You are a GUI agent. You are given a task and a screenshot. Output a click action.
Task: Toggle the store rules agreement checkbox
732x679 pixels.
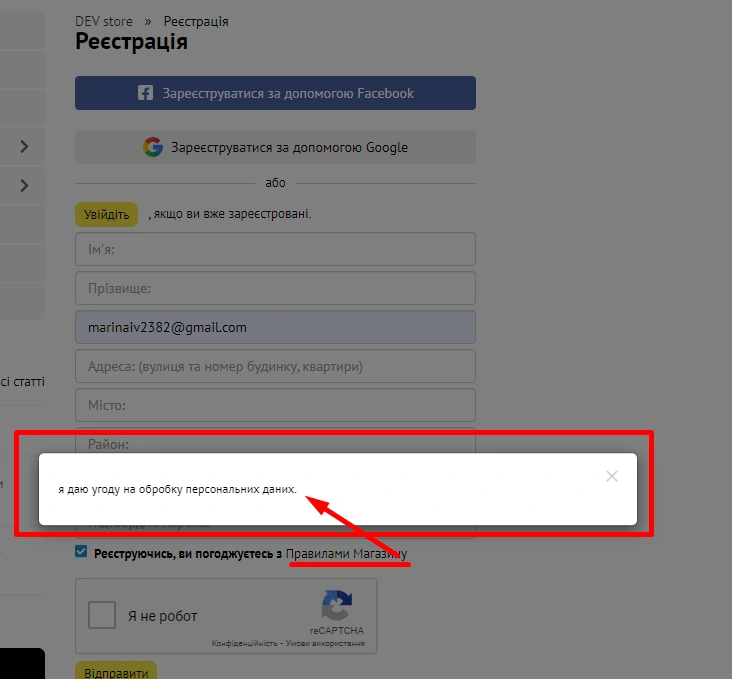81,552
